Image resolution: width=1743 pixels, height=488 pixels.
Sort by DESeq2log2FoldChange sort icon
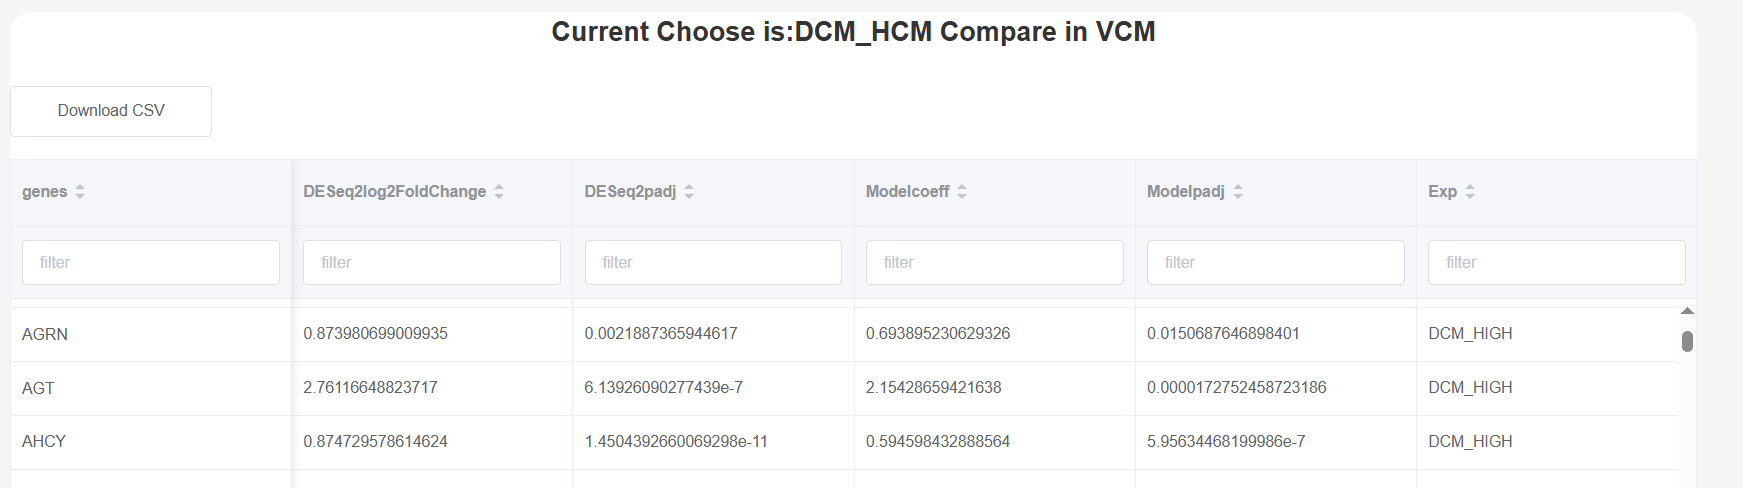point(499,192)
